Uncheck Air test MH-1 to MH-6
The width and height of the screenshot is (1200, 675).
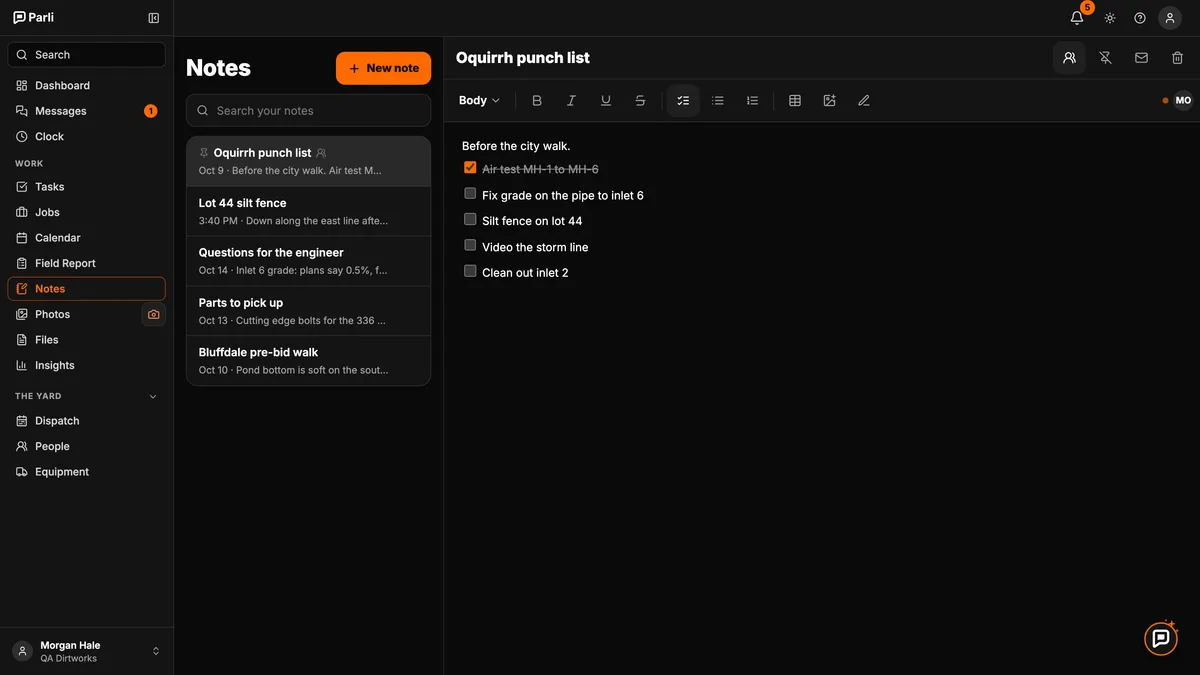coord(470,168)
